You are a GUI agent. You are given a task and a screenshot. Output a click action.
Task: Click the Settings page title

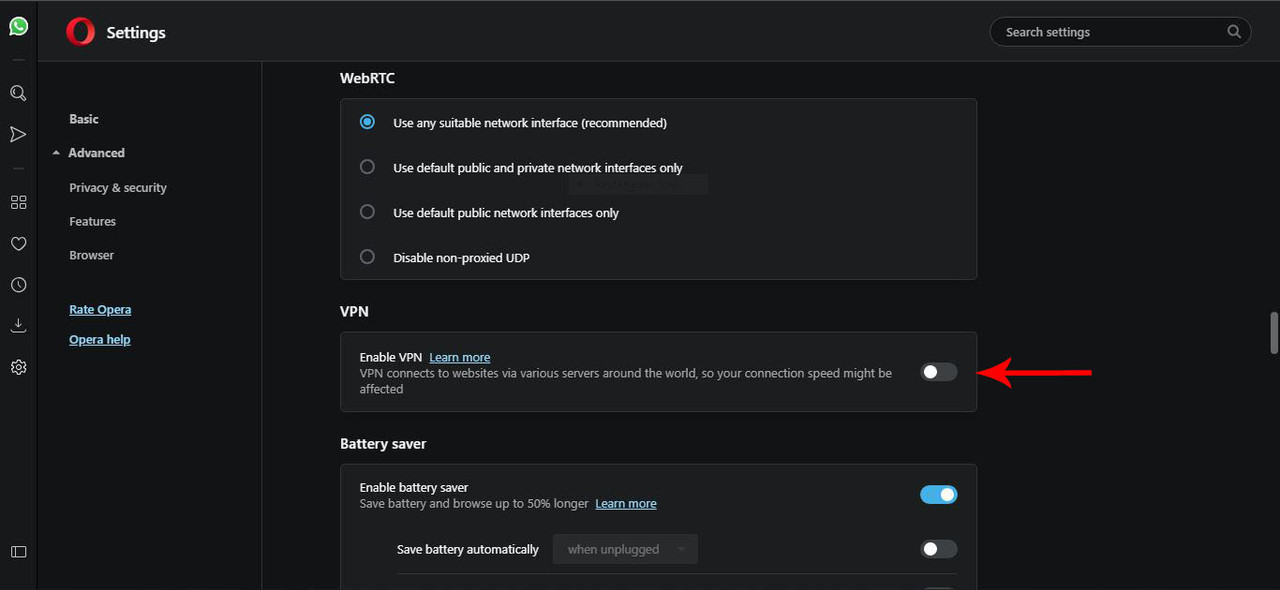(136, 32)
